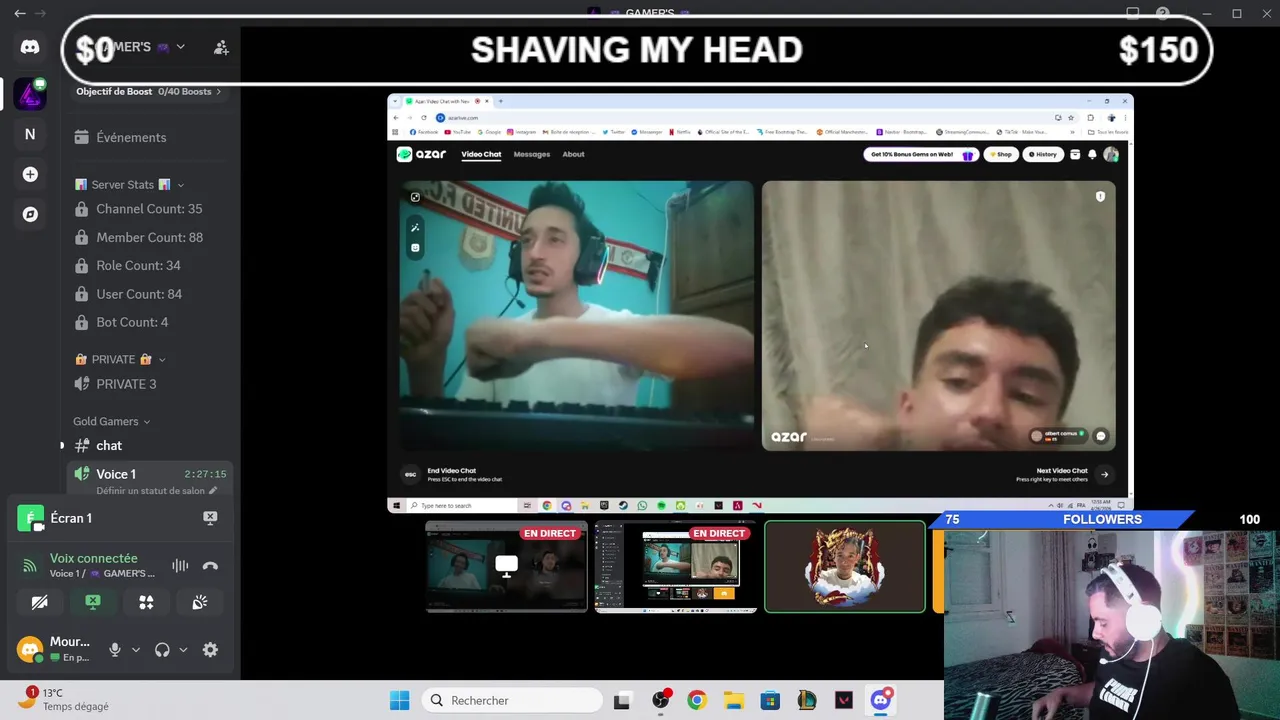Open League of Legends taskbar icon

(x=807, y=700)
